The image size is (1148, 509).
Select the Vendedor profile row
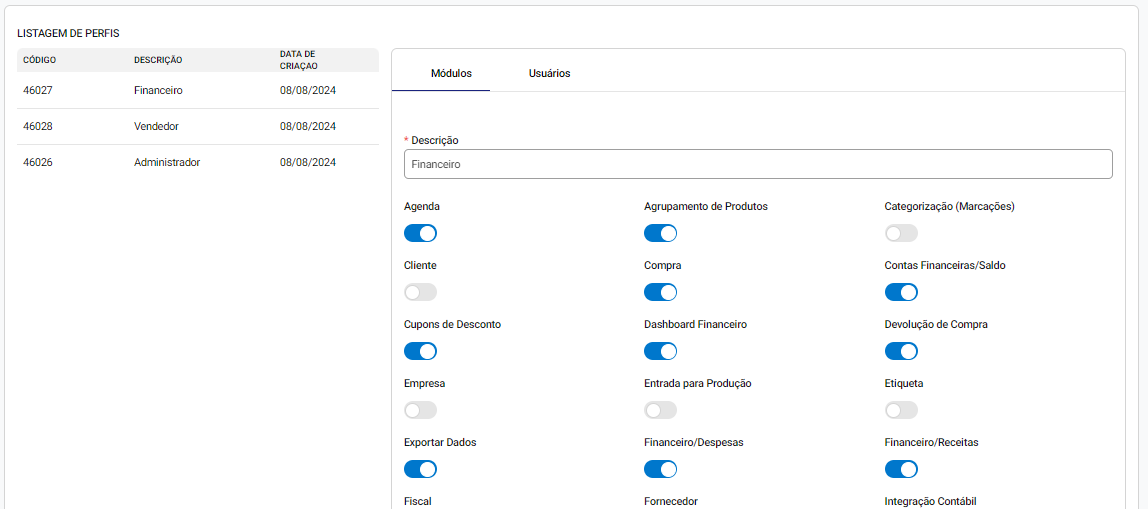tap(196, 127)
